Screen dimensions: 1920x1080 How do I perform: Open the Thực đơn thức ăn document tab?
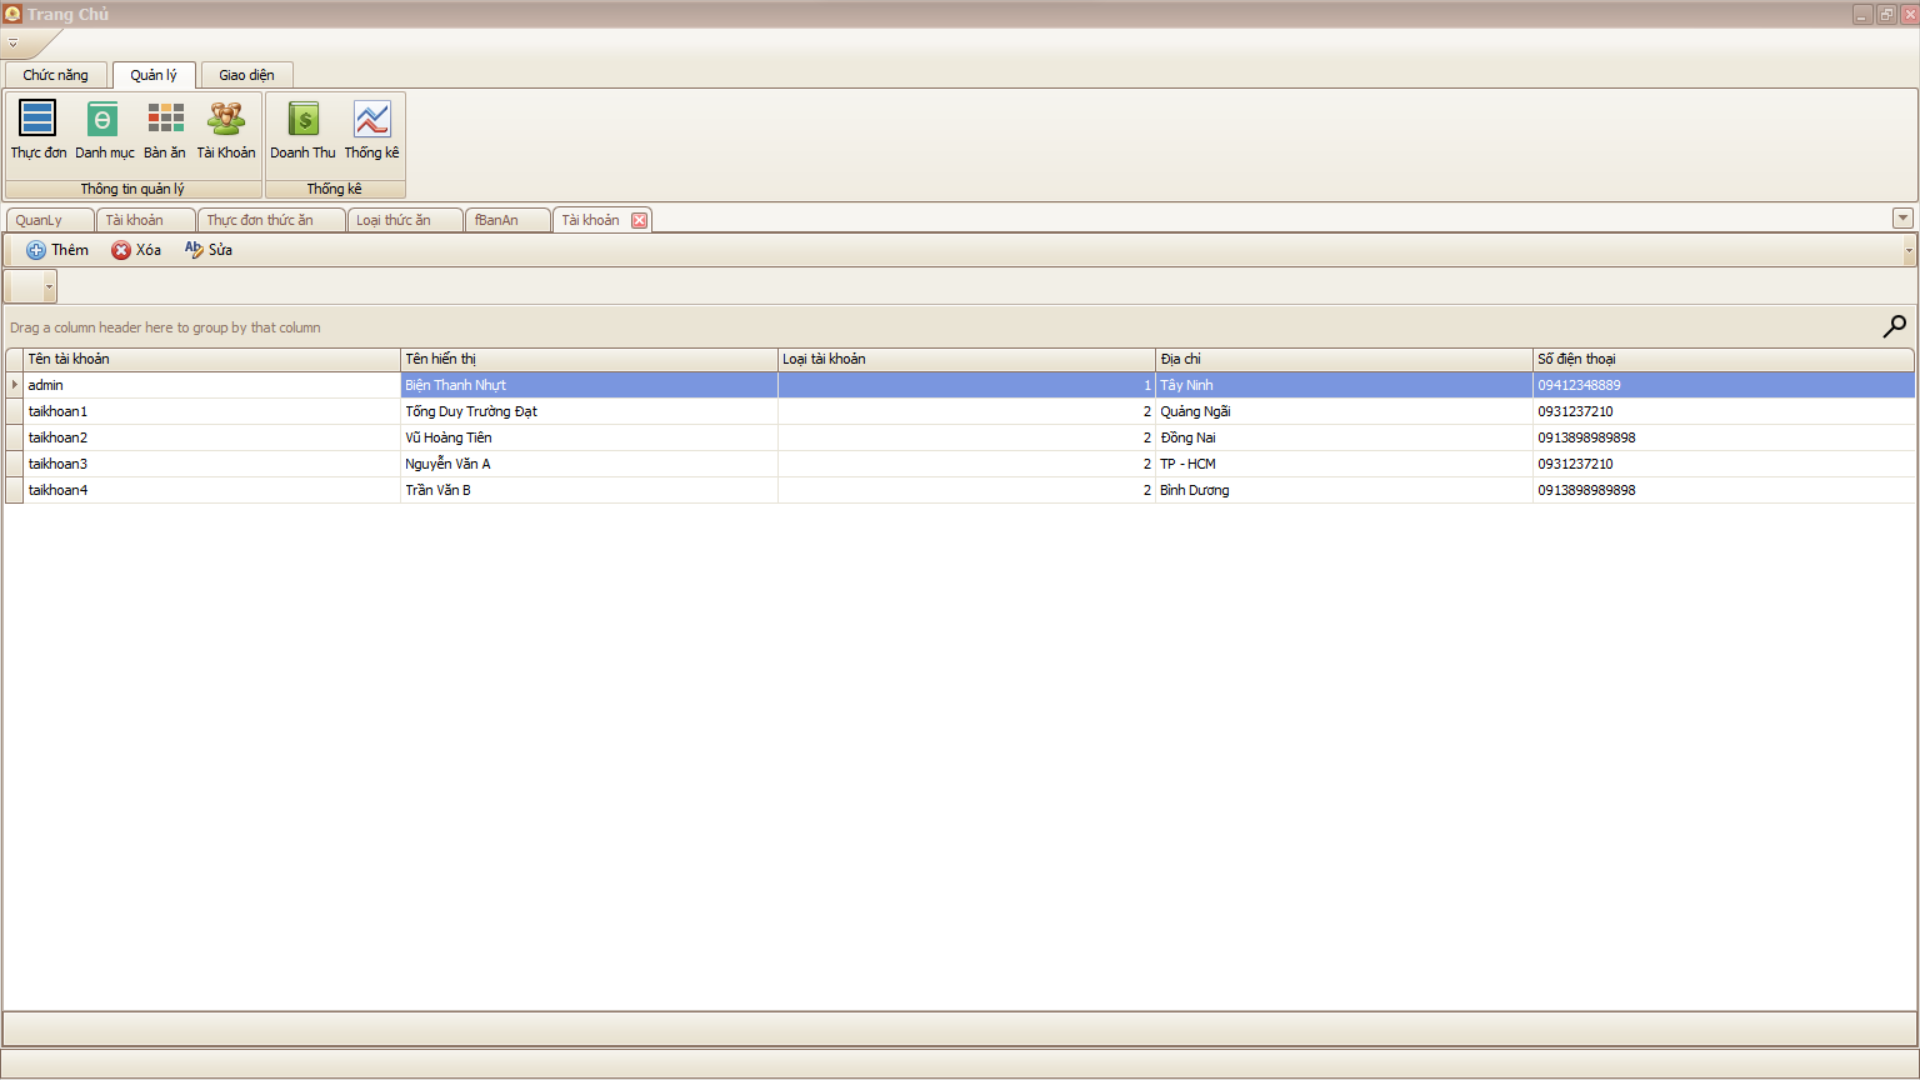click(260, 220)
